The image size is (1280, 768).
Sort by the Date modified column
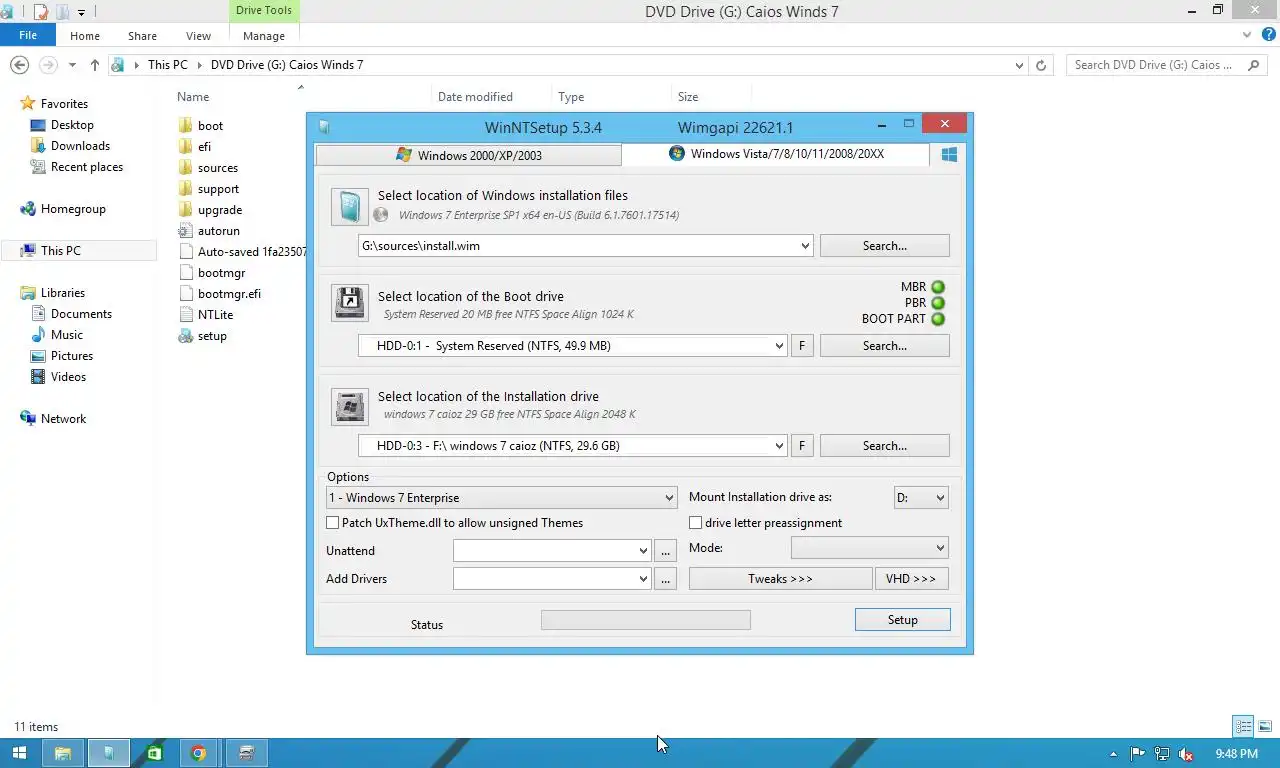475,97
